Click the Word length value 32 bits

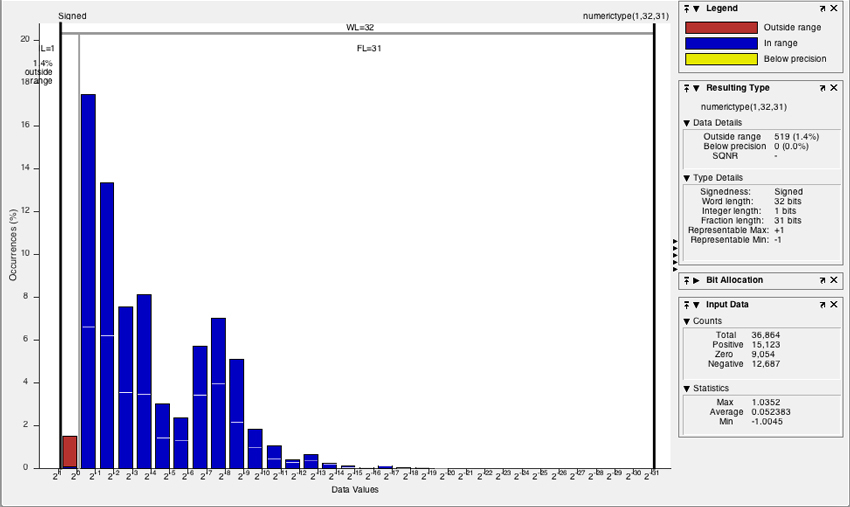point(788,201)
